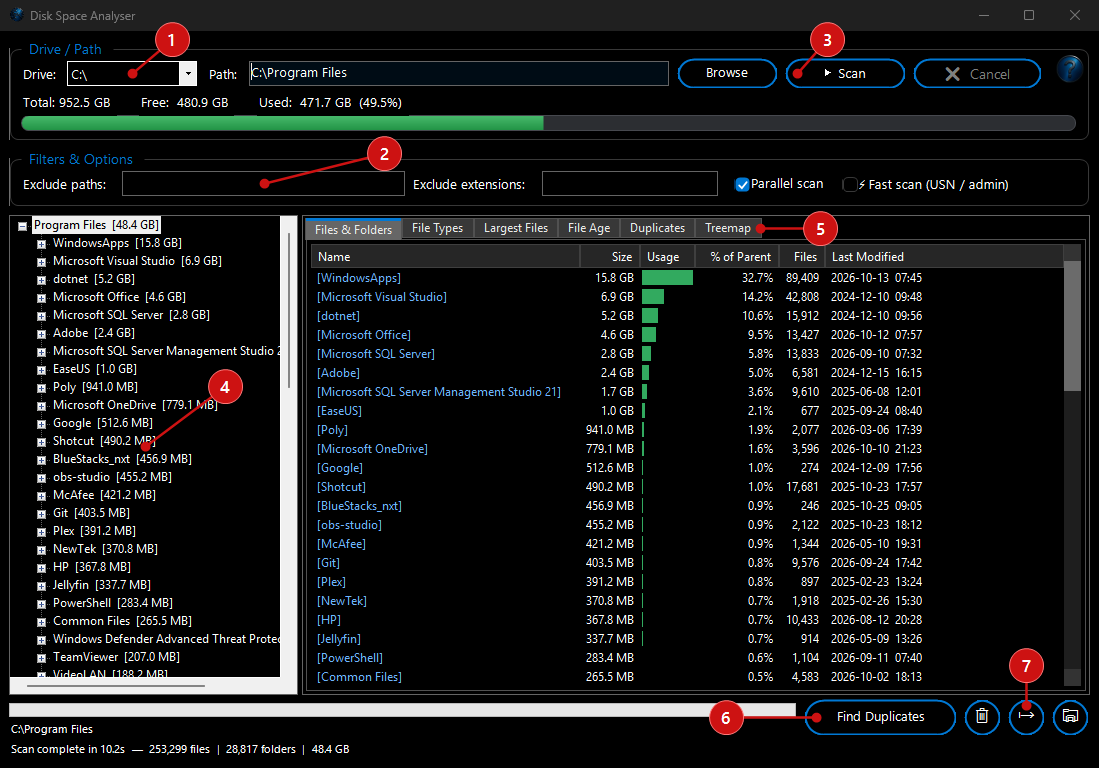Select the [BlueStacks_nxt] list row

(x=687, y=505)
